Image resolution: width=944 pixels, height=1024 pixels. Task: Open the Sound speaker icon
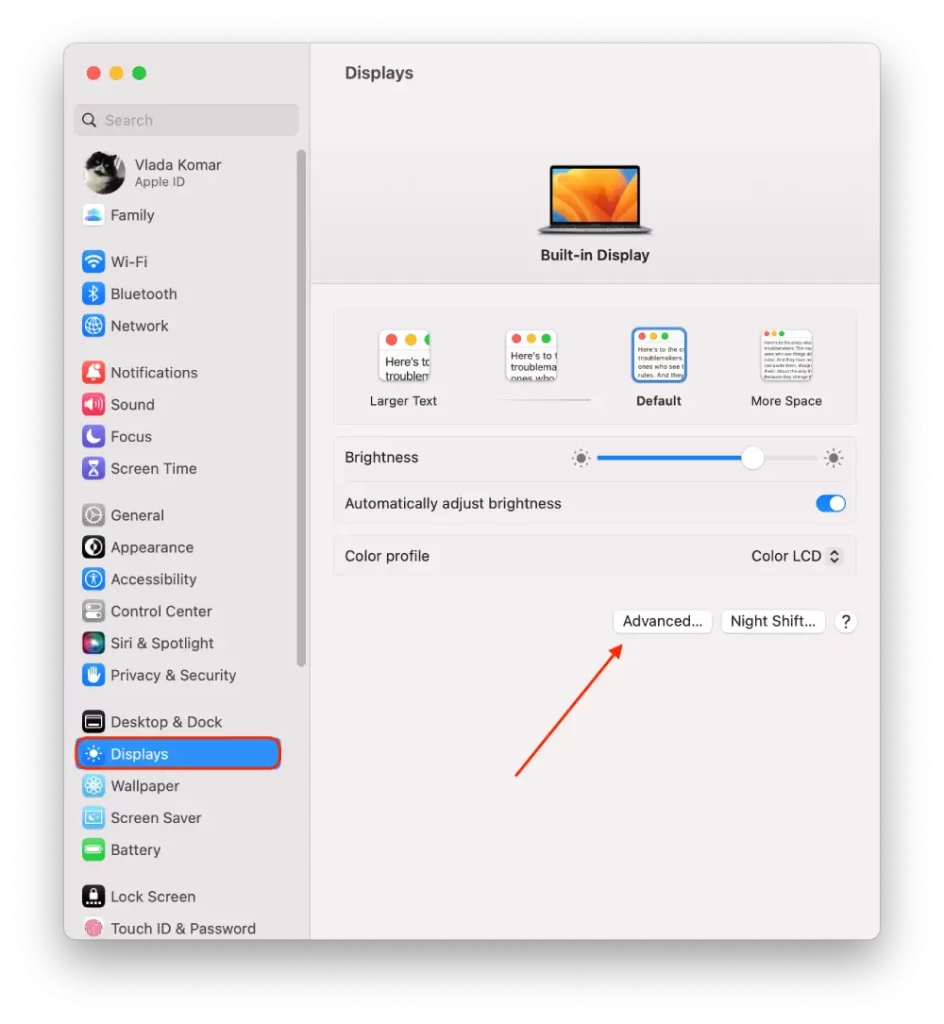point(93,404)
